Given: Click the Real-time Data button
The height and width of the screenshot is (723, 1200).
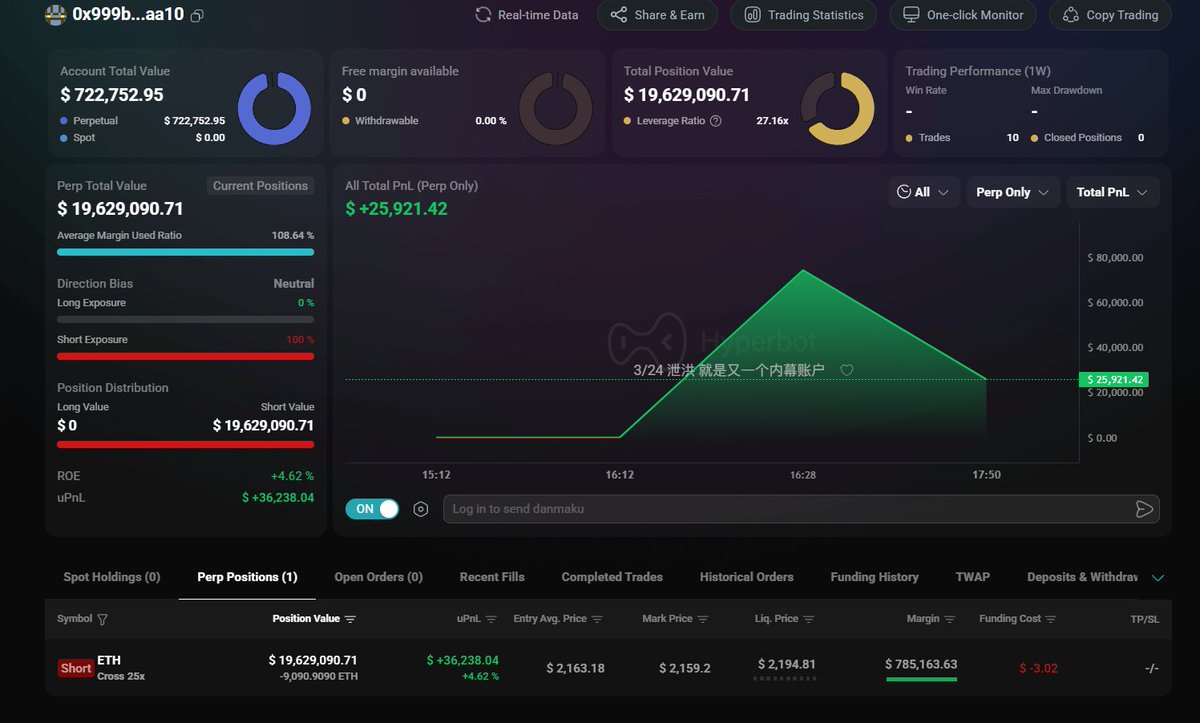Looking at the screenshot, I should [526, 15].
